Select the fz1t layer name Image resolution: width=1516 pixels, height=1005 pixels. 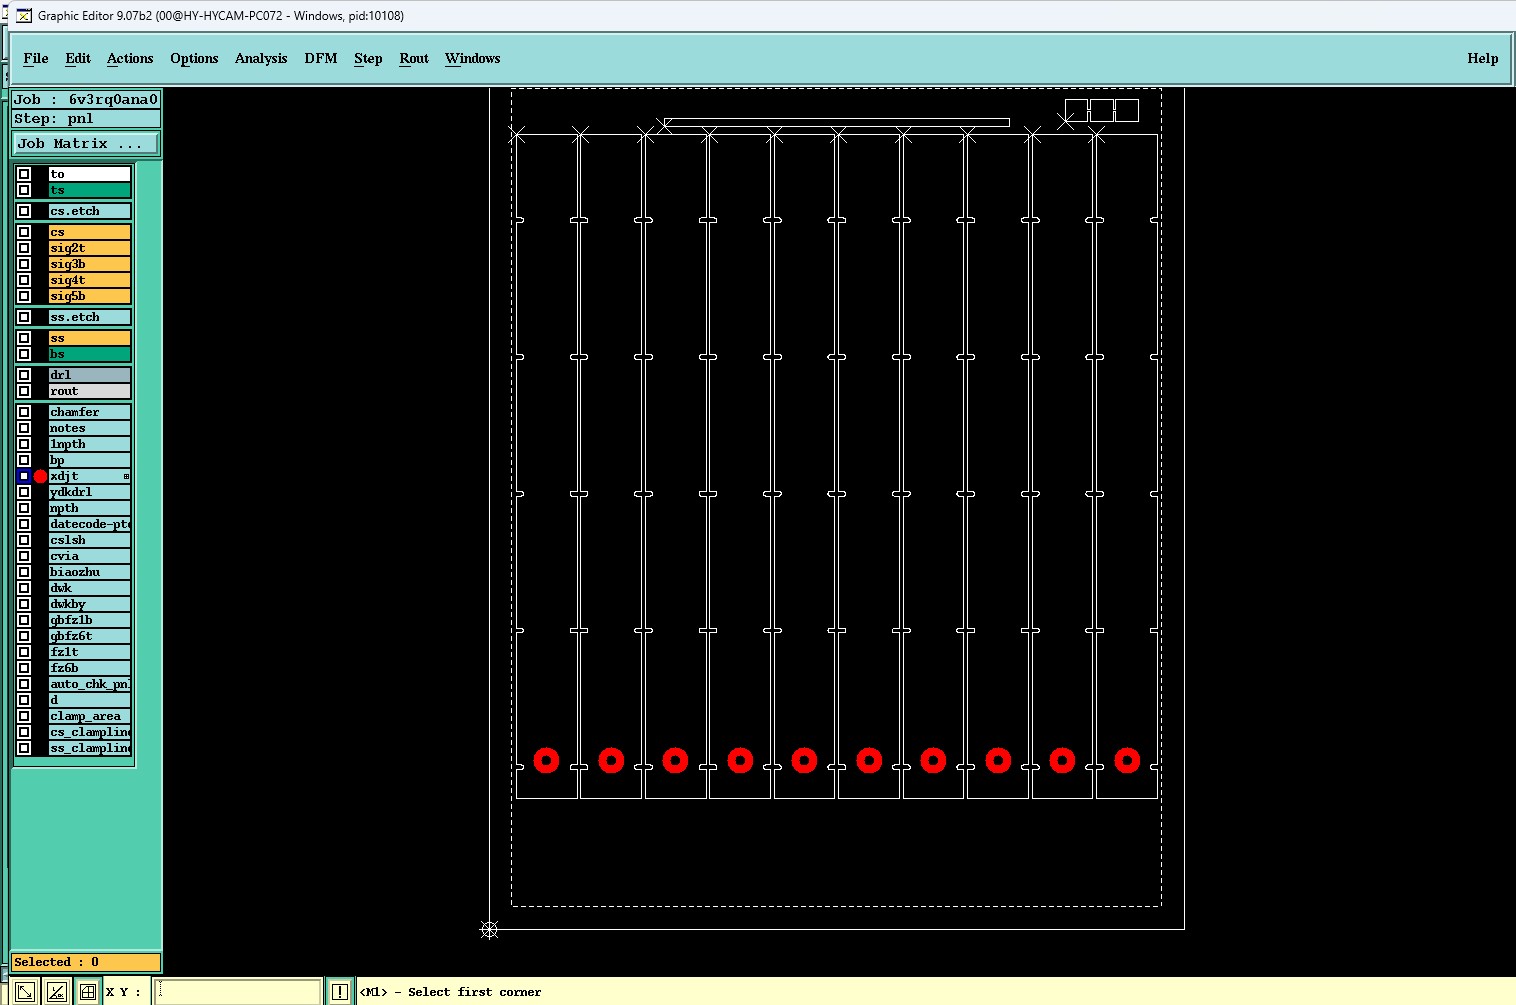tap(90, 652)
